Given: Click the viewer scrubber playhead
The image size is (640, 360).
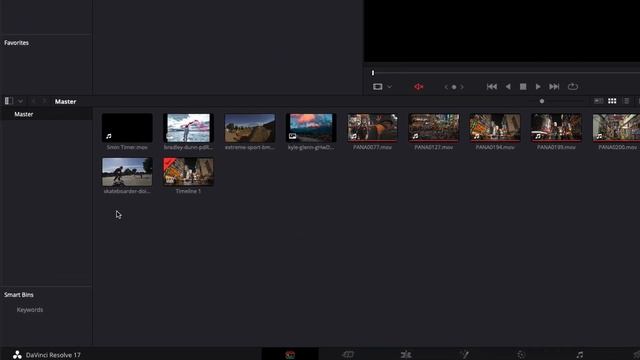Looking at the screenshot, I should tap(373, 73).
